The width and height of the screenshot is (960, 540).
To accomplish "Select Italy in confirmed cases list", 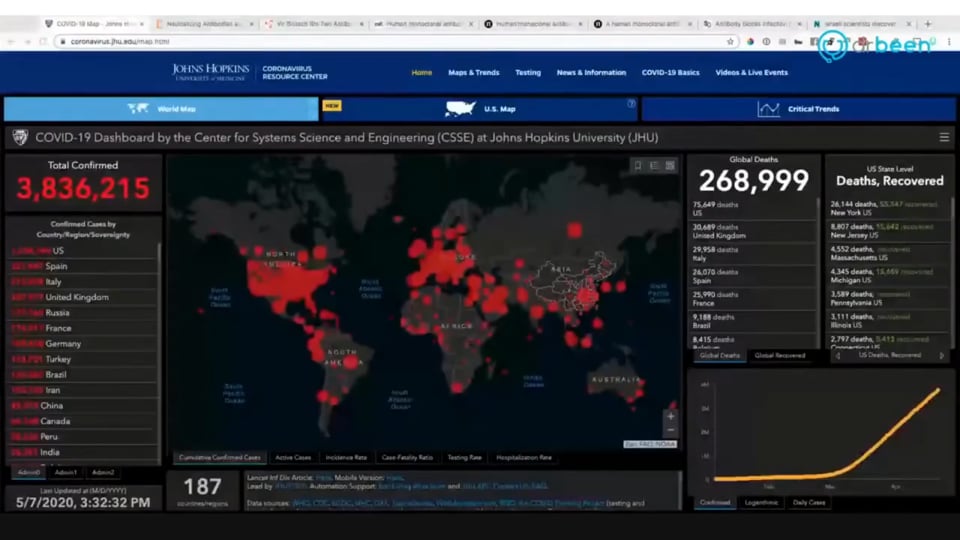I will (83, 282).
